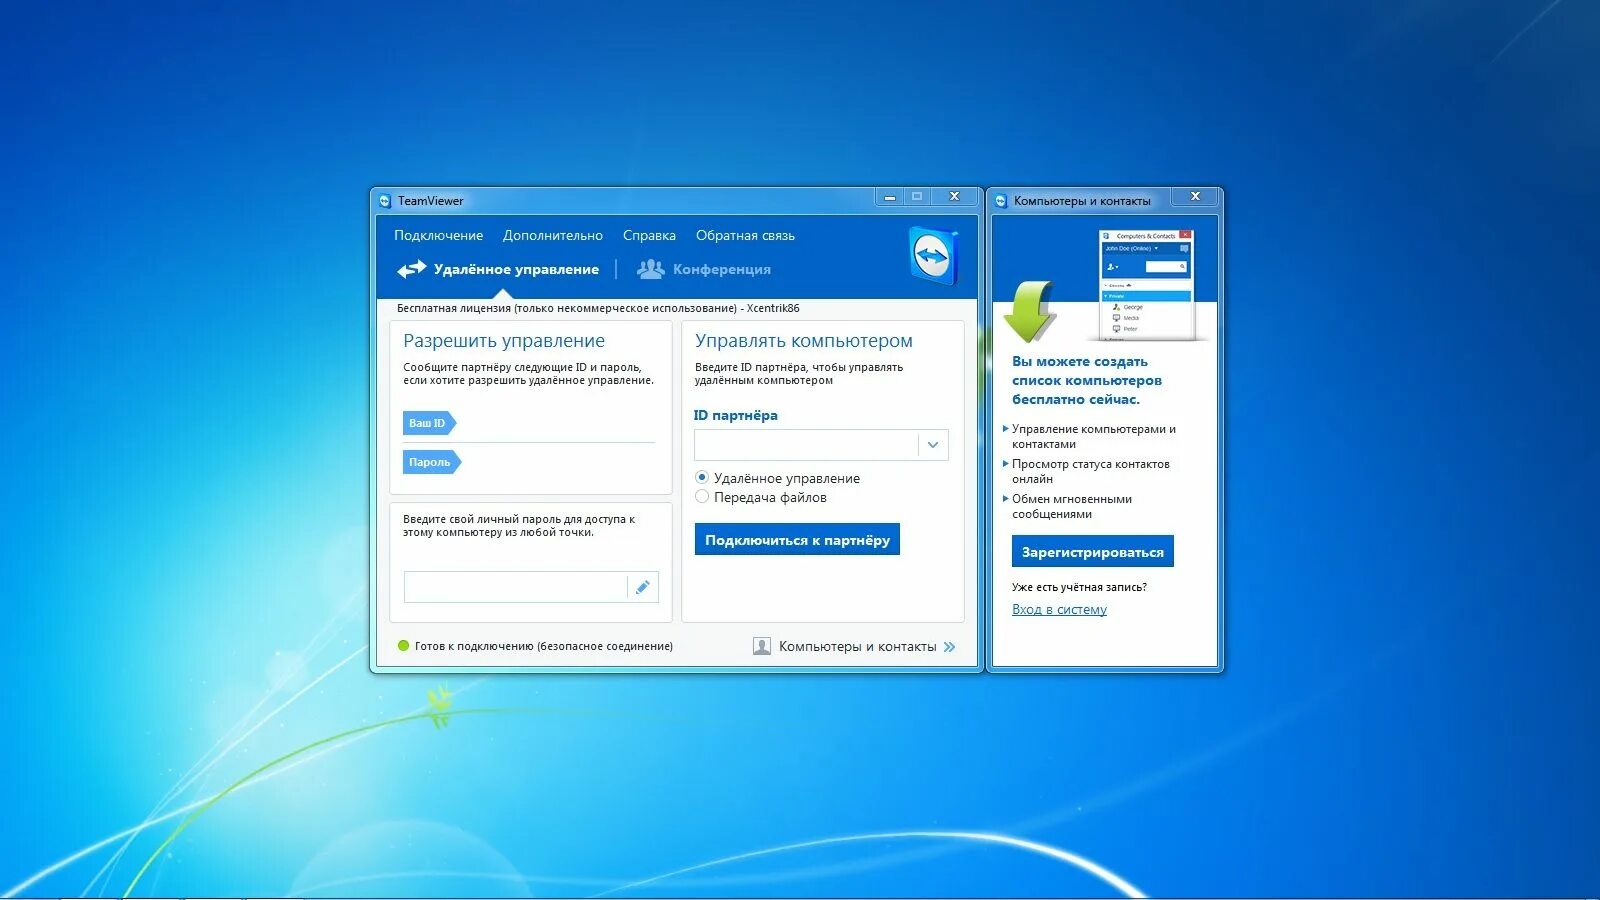Click the double chevron next to Компьютеры и контакты

click(949, 647)
